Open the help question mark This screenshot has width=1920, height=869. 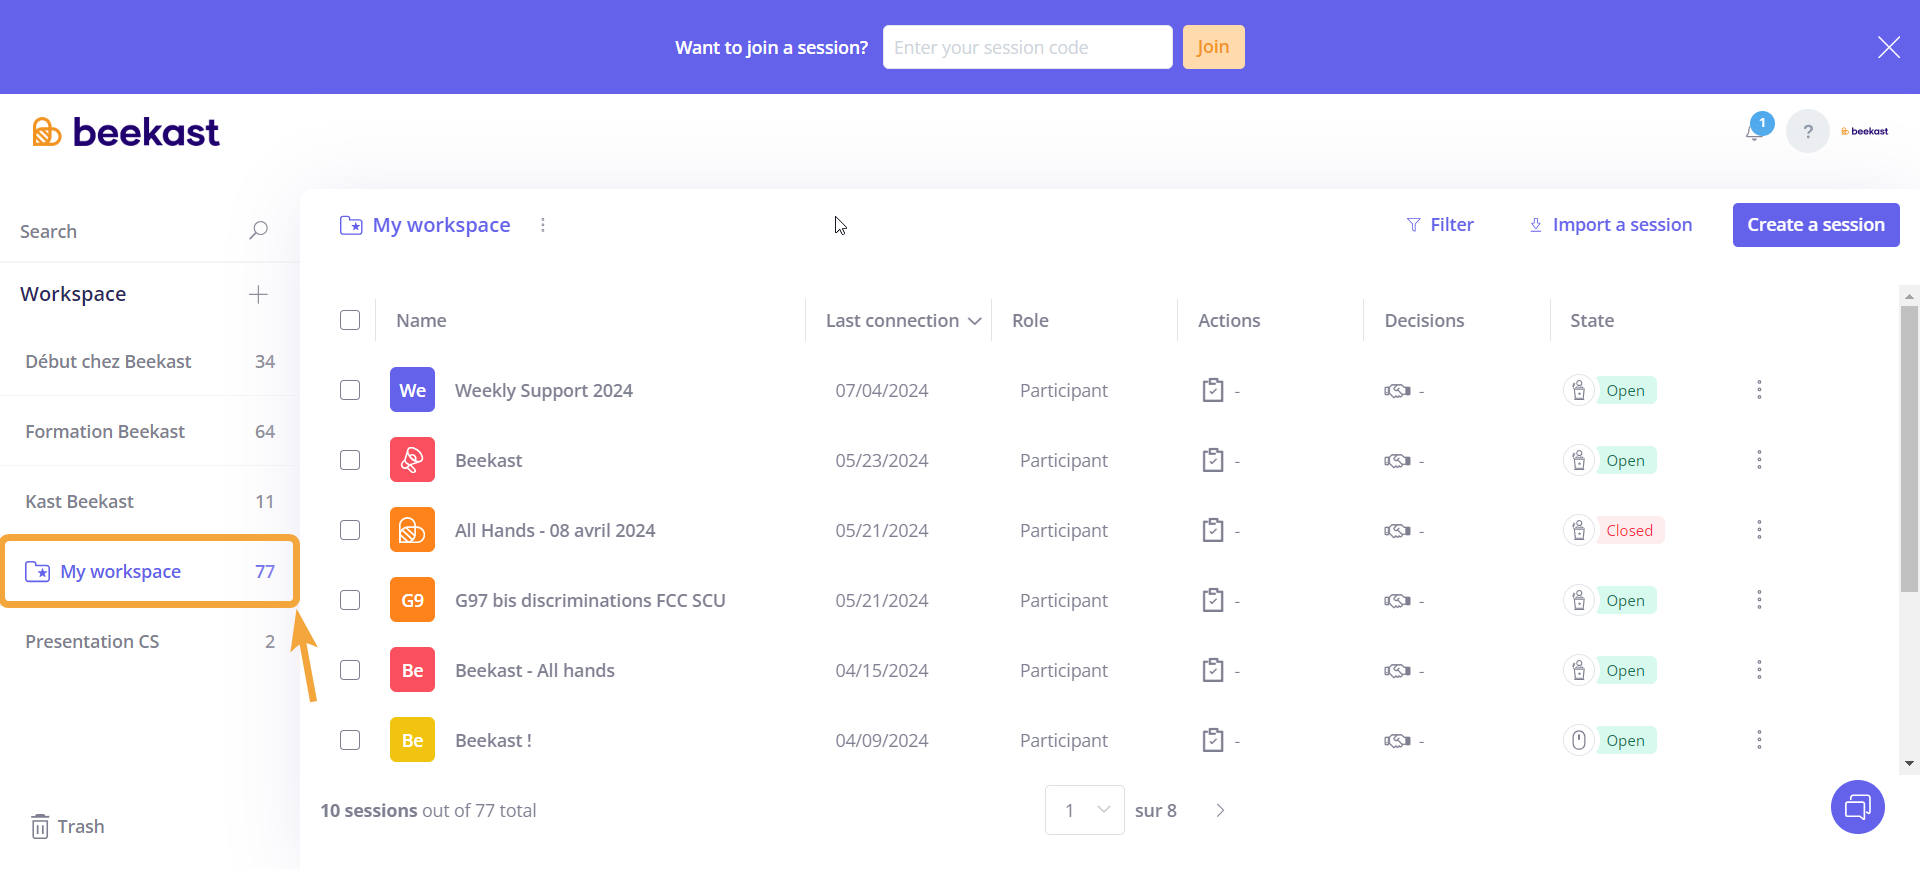[x=1808, y=131]
